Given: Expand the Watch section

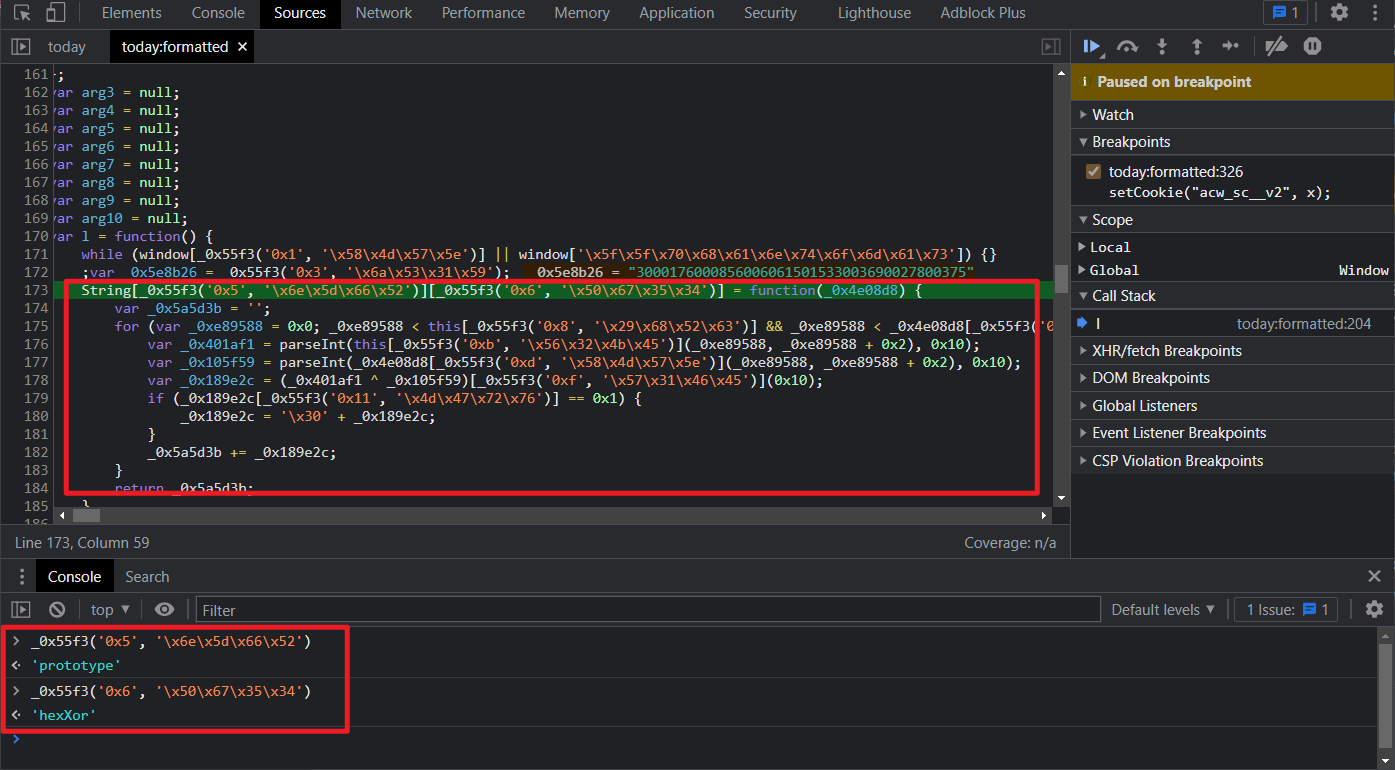Looking at the screenshot, I should (x=1112, y=114).
